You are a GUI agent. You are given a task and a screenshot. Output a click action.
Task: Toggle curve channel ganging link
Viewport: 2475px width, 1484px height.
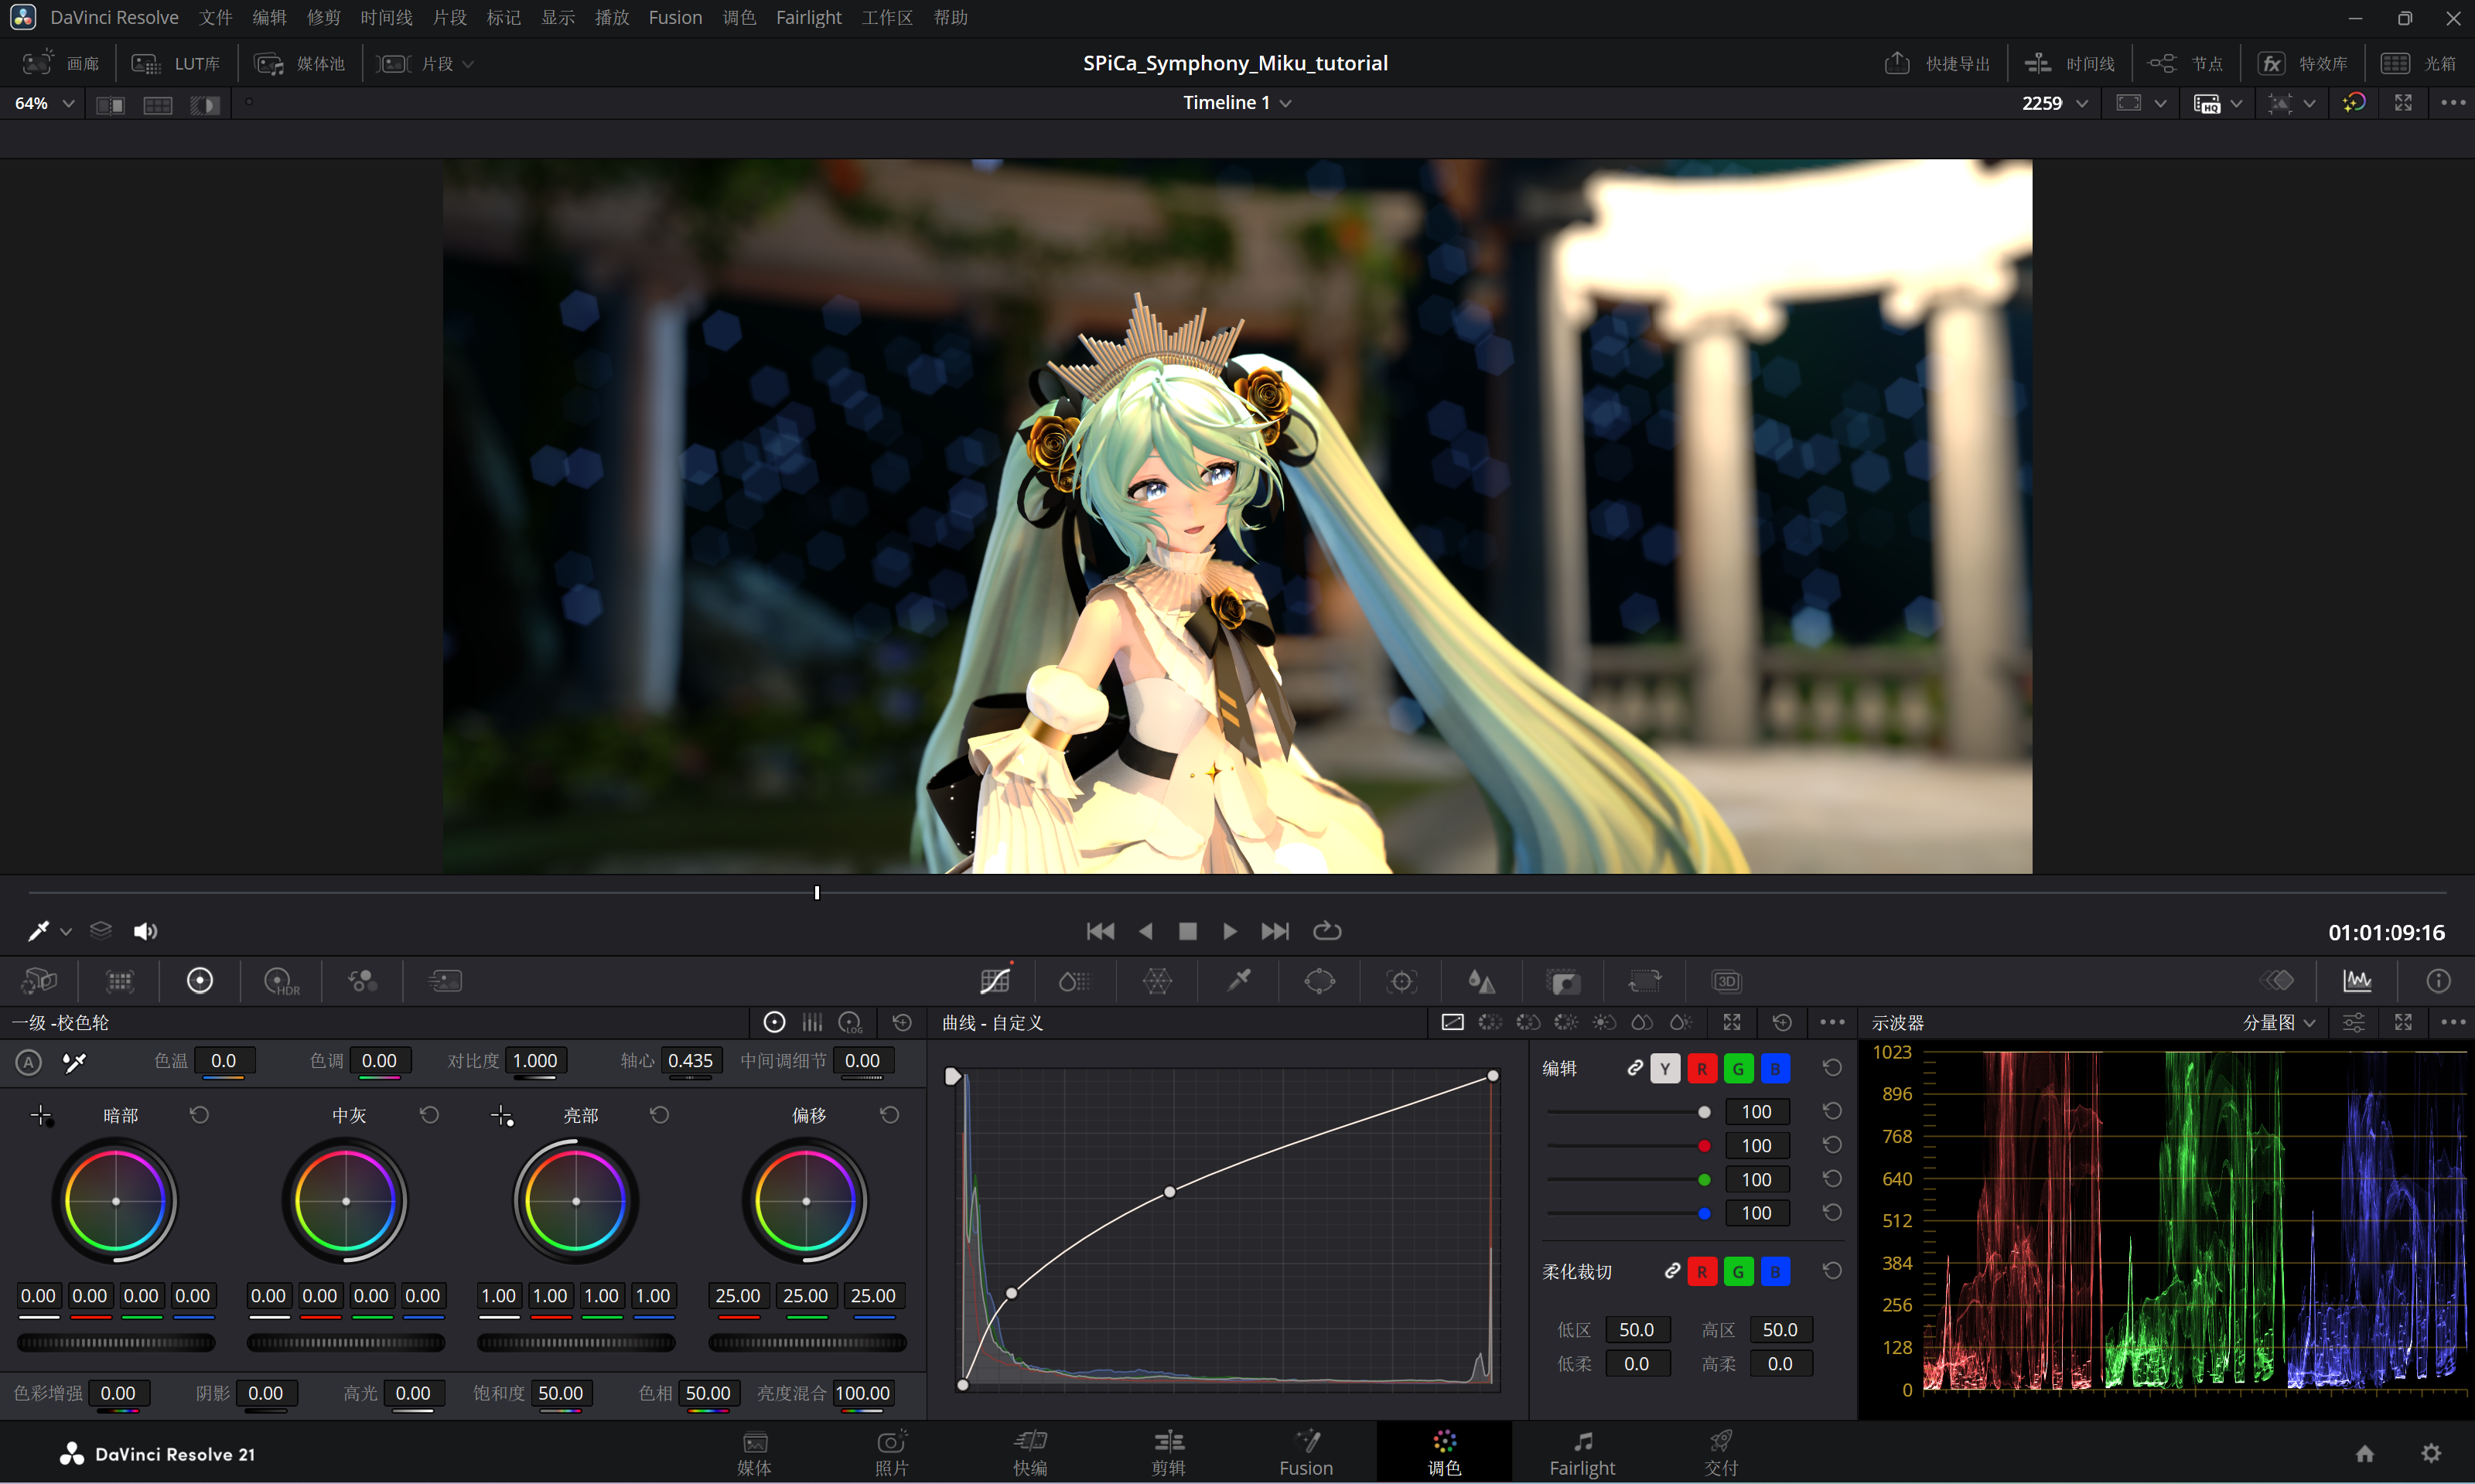[1634, 1068]
